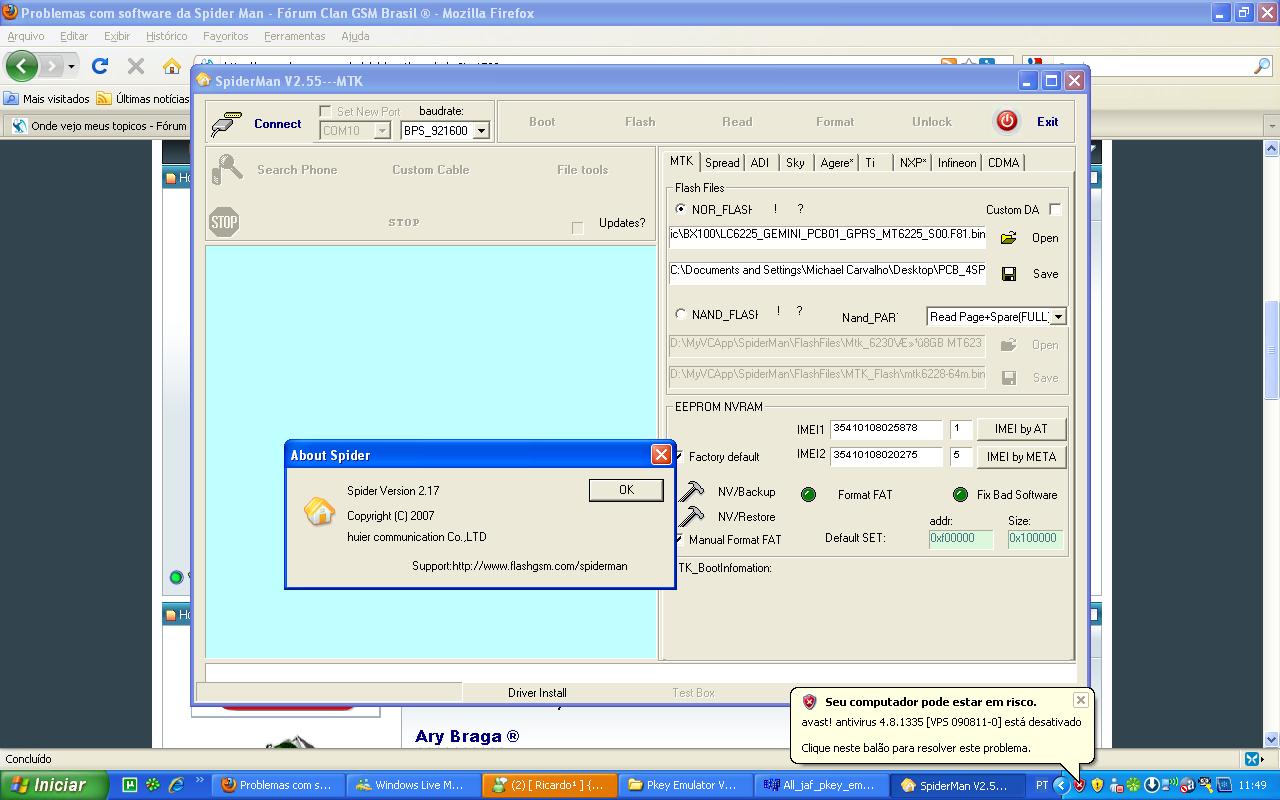Go back using Firefox back arrow
1280x800 pixels.
[x=22, y=67]
